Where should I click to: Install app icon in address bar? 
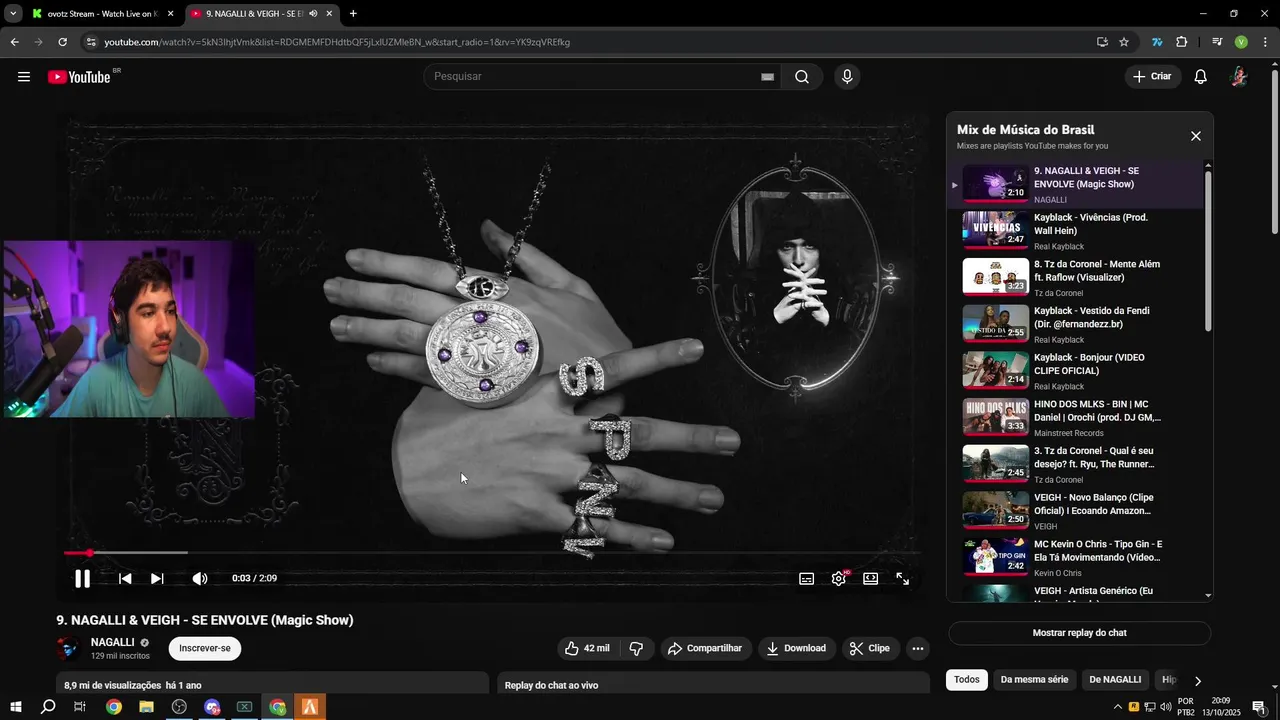(1102, 42)
